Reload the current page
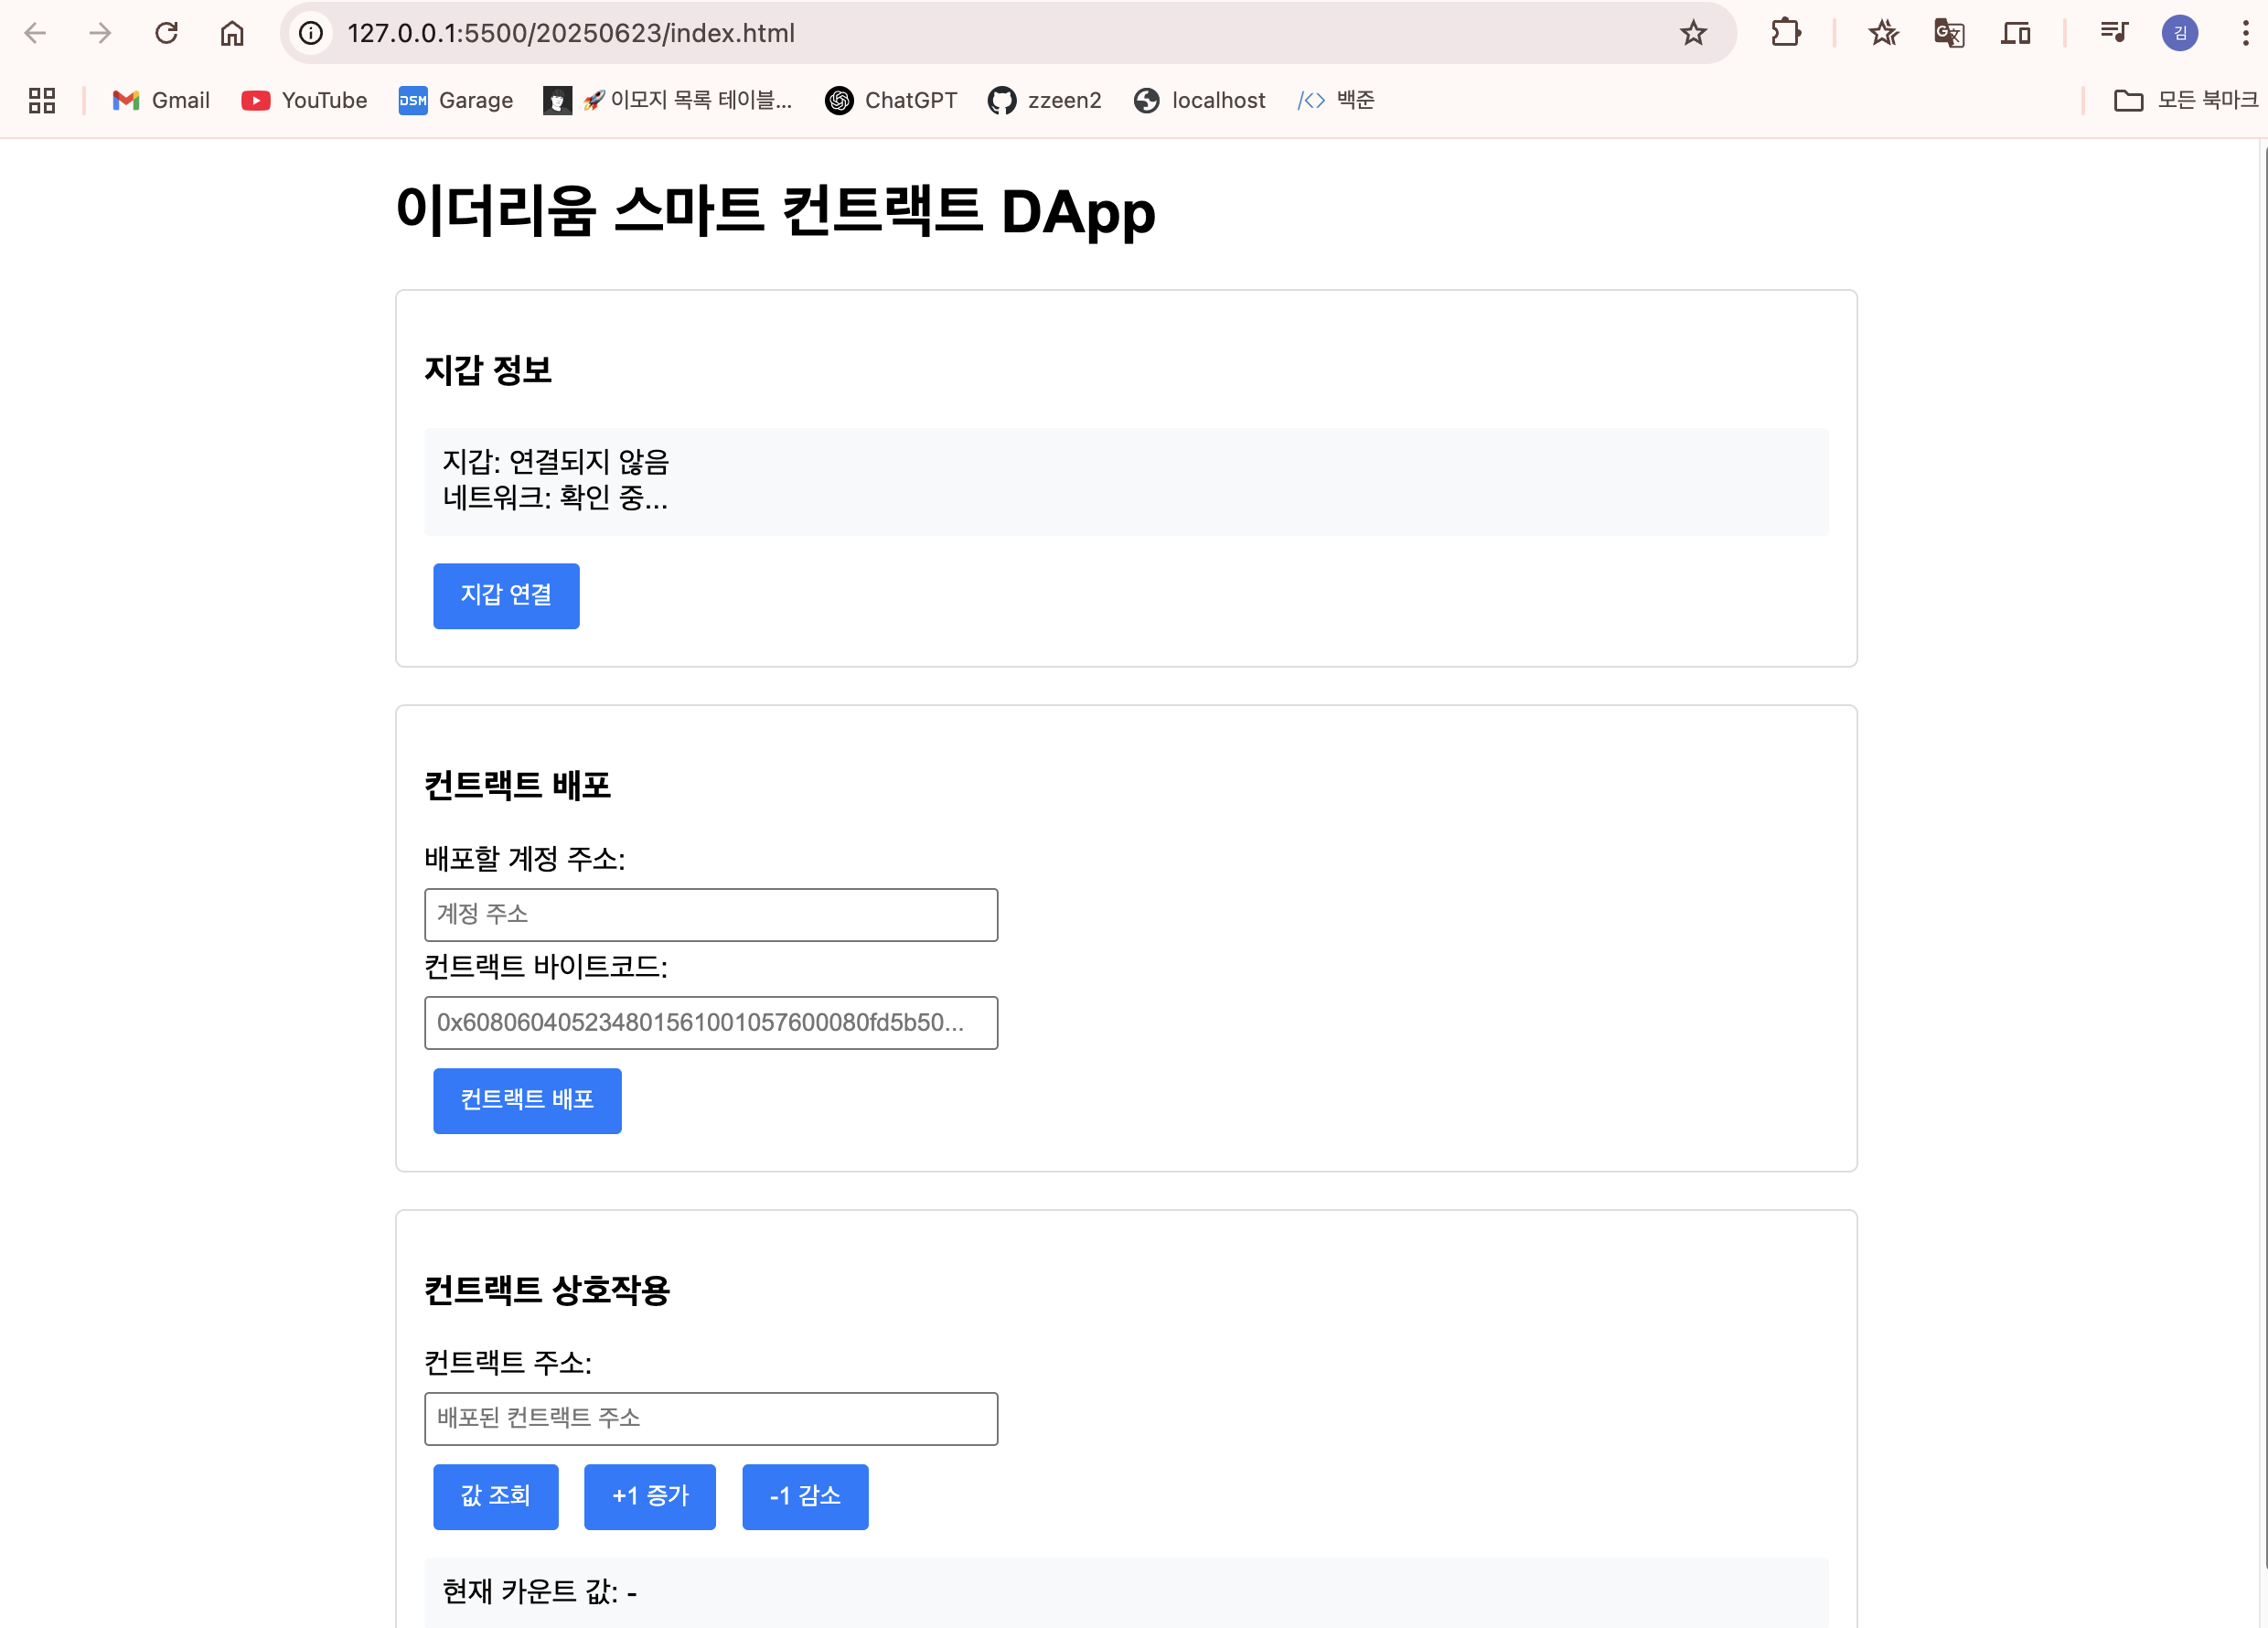The image size is (2268, 1628). coord(167,32)
